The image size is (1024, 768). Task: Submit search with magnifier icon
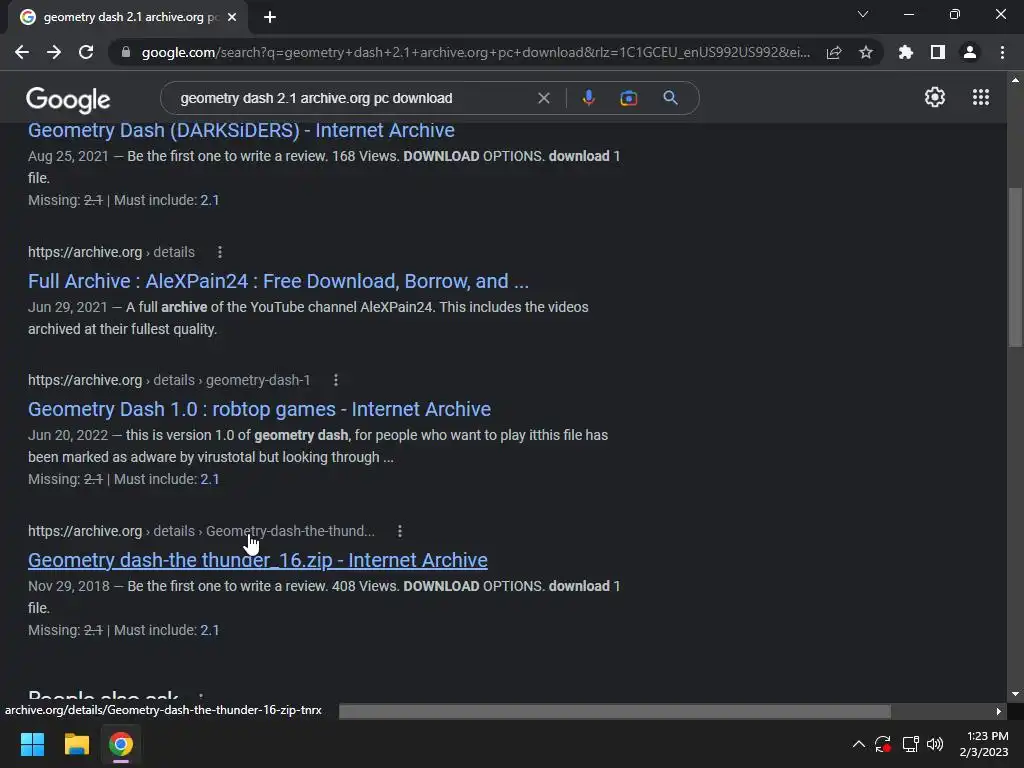(x=670, y=98)
